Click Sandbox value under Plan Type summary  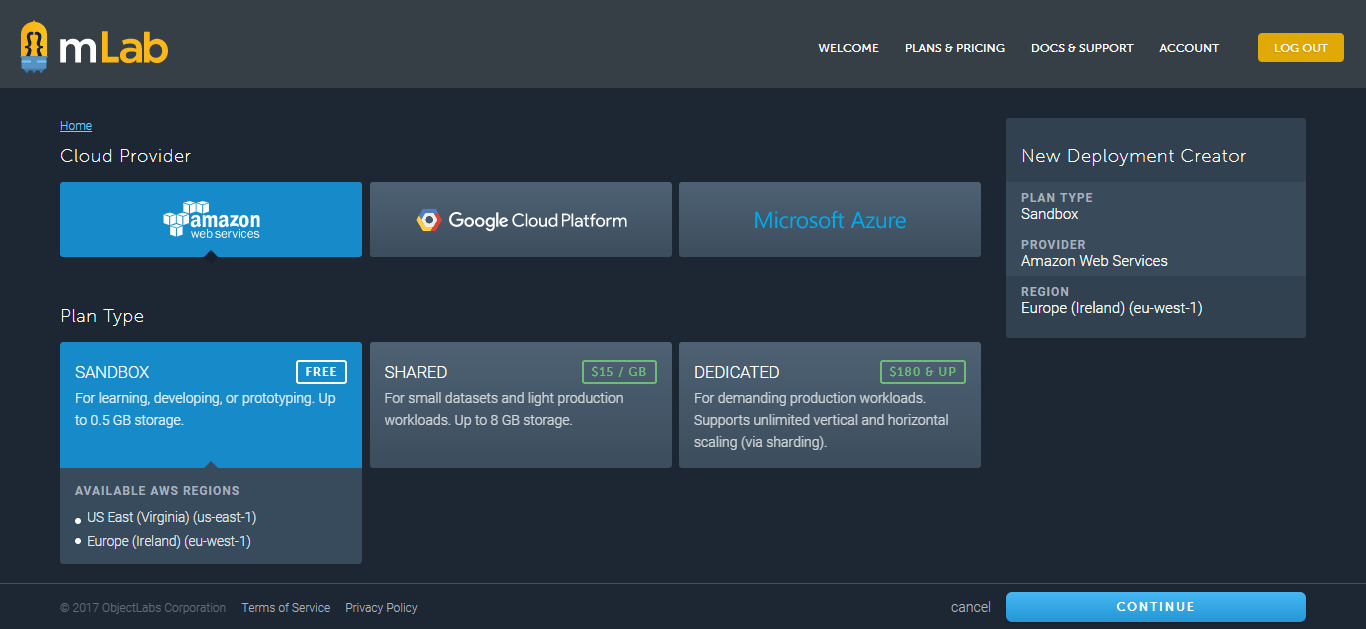[1050, 214]
